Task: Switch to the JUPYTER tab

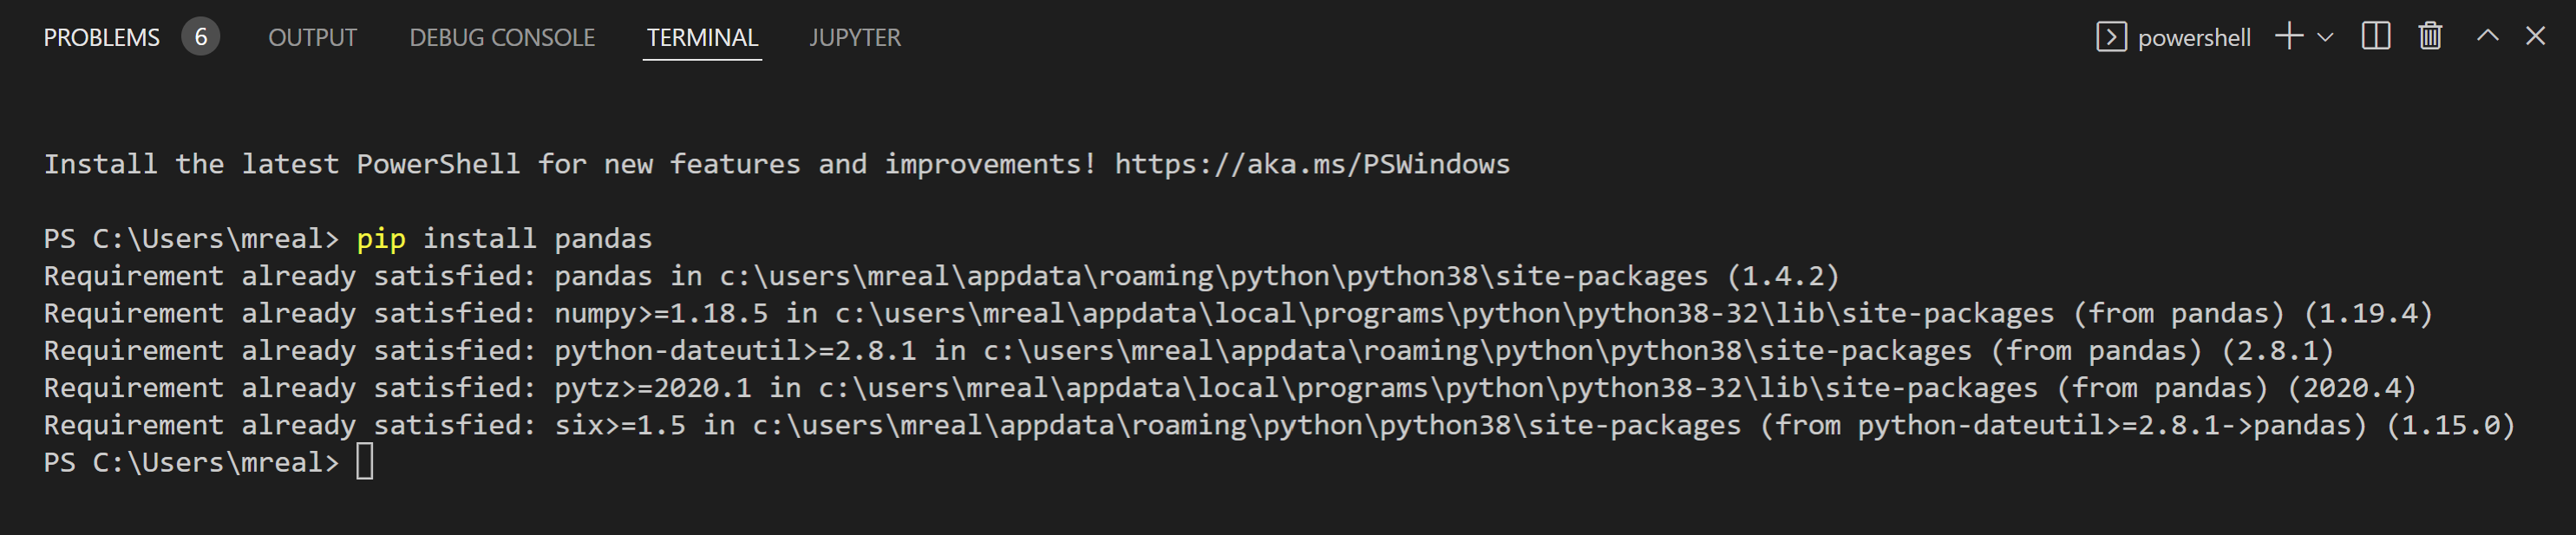Action: point(854,38)
